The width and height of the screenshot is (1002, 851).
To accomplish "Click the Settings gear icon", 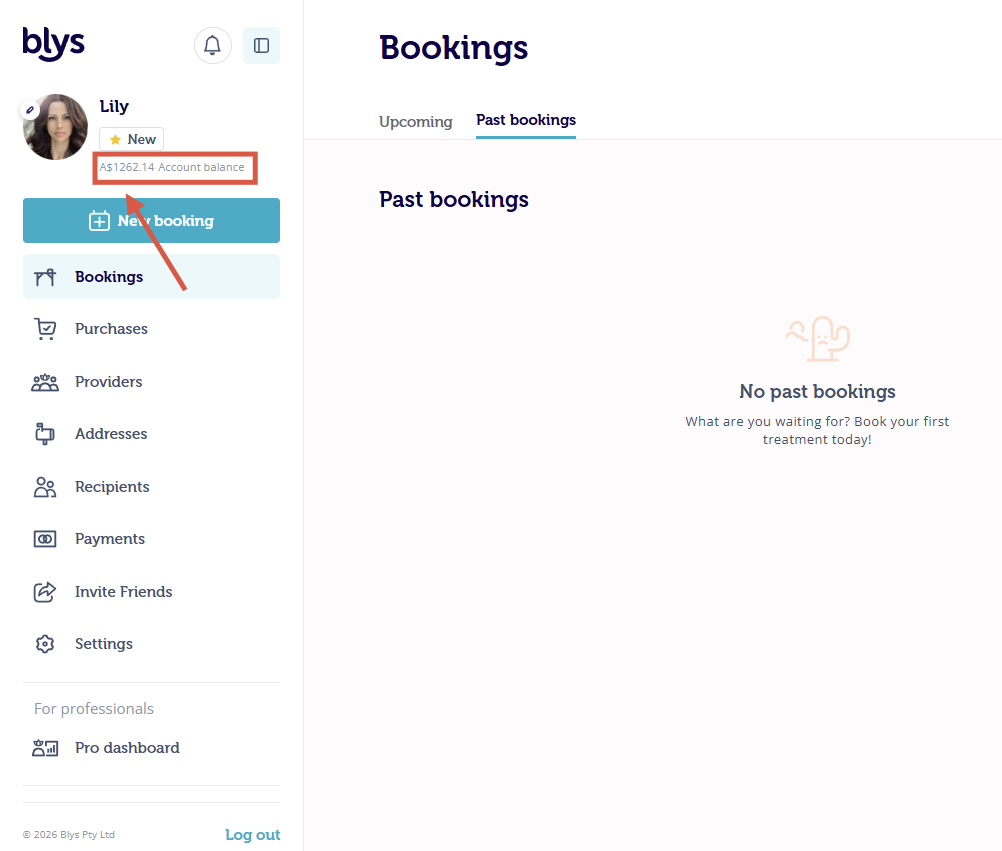I will (x=45, y=644).
